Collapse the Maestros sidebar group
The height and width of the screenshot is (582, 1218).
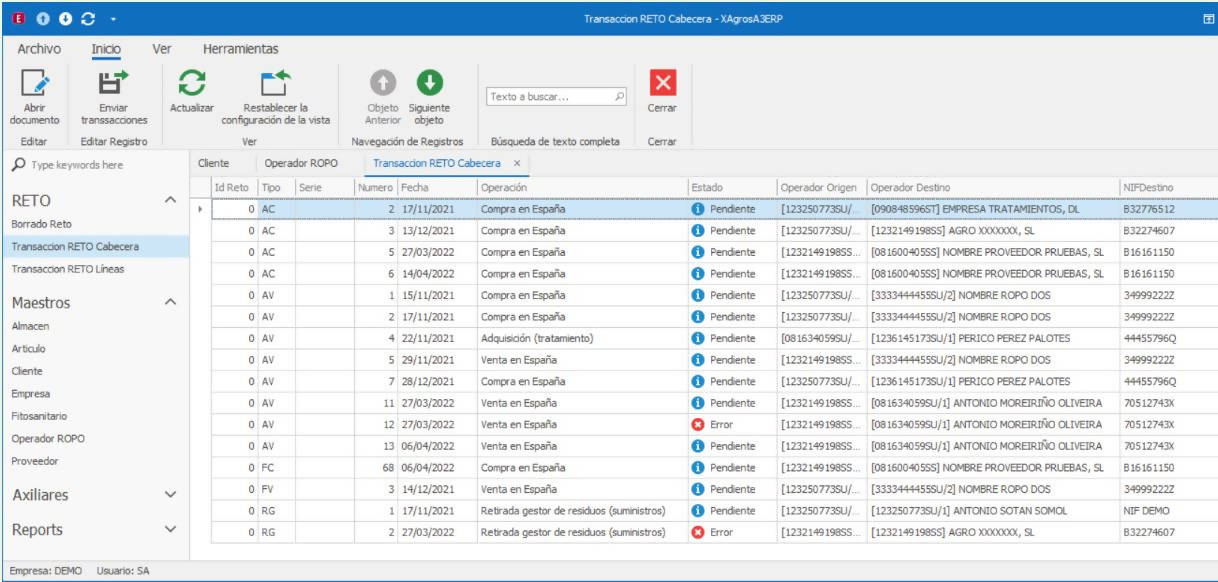click(x=169, y=301)
